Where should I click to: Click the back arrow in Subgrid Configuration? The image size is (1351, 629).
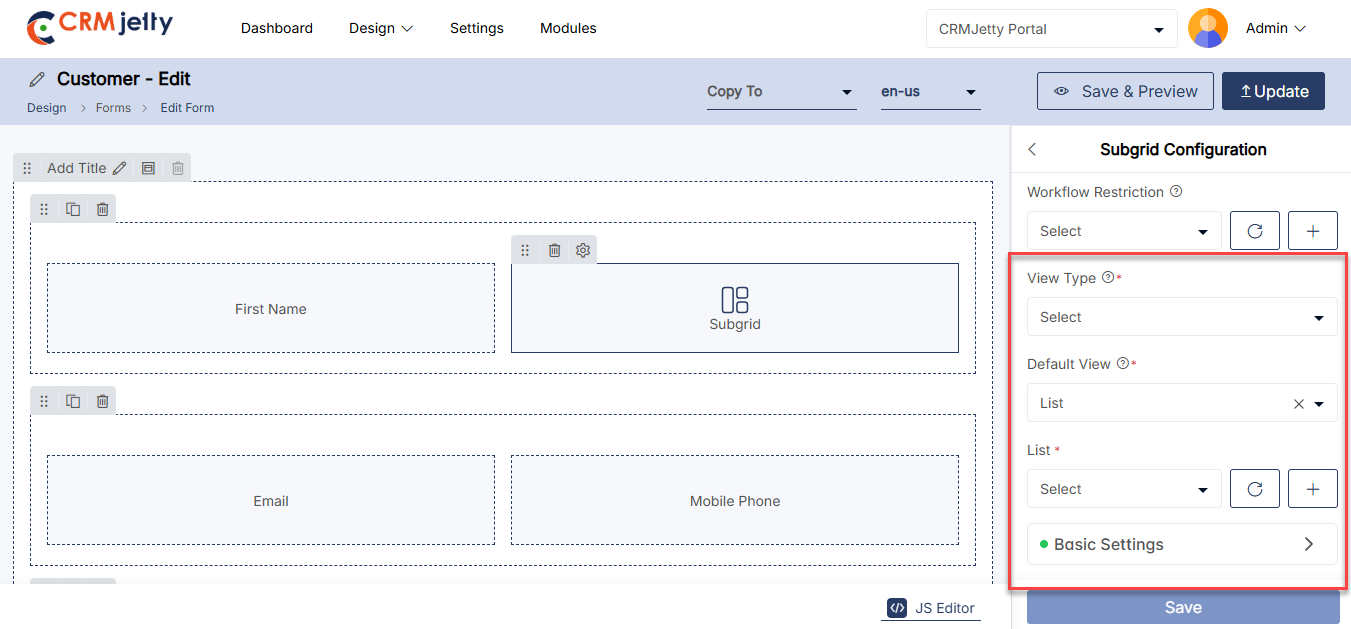coord(1033,149)
